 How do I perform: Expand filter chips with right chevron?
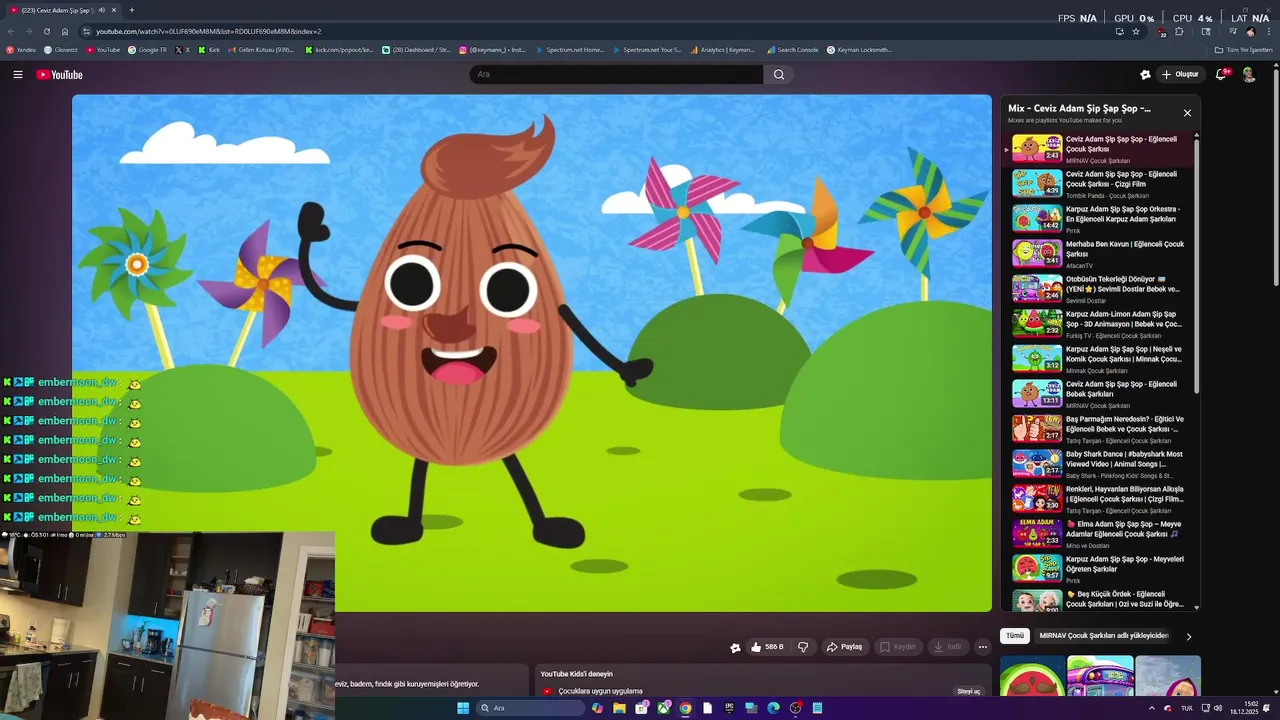(1188, 636)
